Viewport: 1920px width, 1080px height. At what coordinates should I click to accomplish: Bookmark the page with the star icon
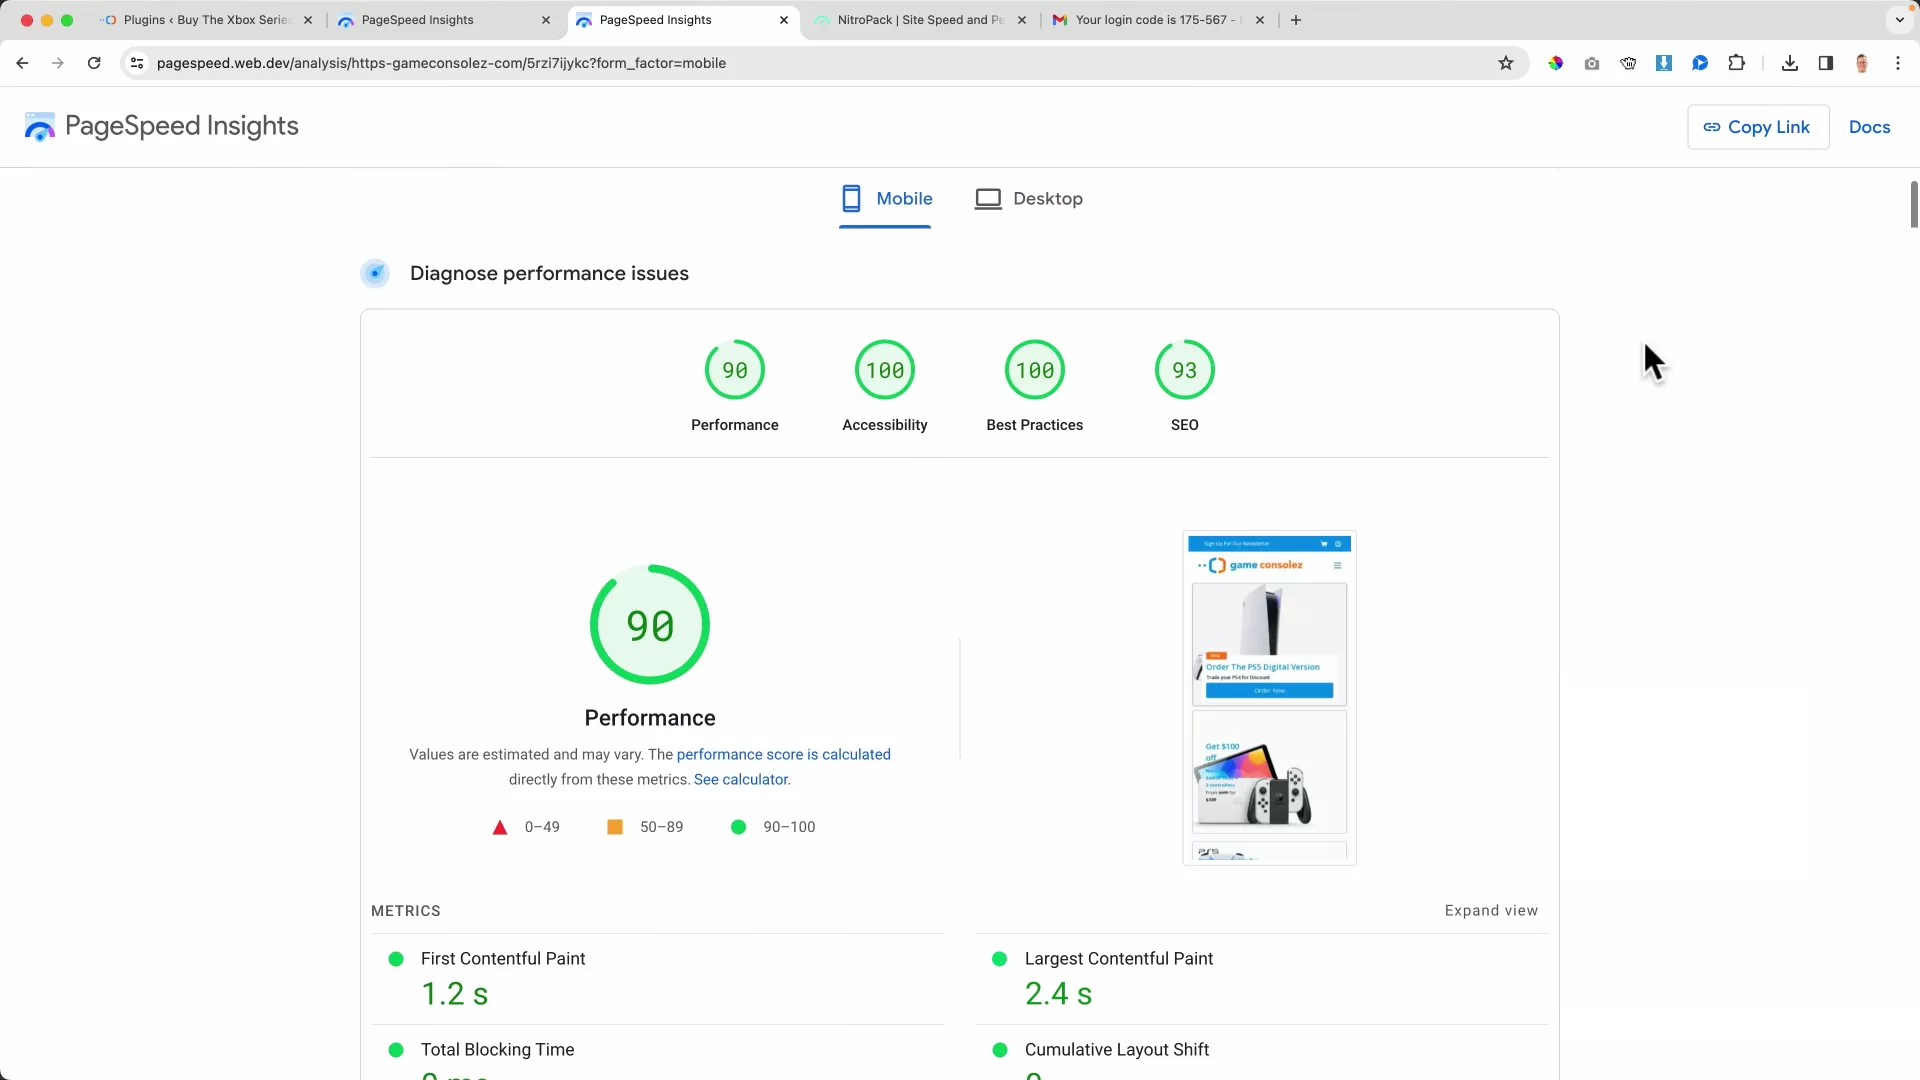tap(1506, 63)
